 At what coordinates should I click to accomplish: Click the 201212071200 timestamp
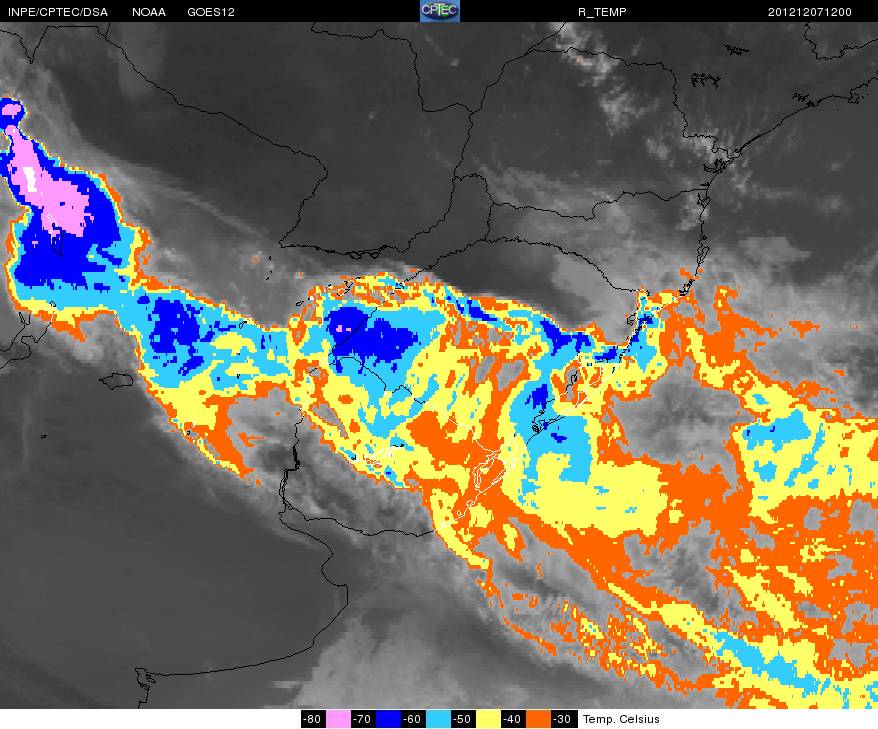click(x=810, y=12)
